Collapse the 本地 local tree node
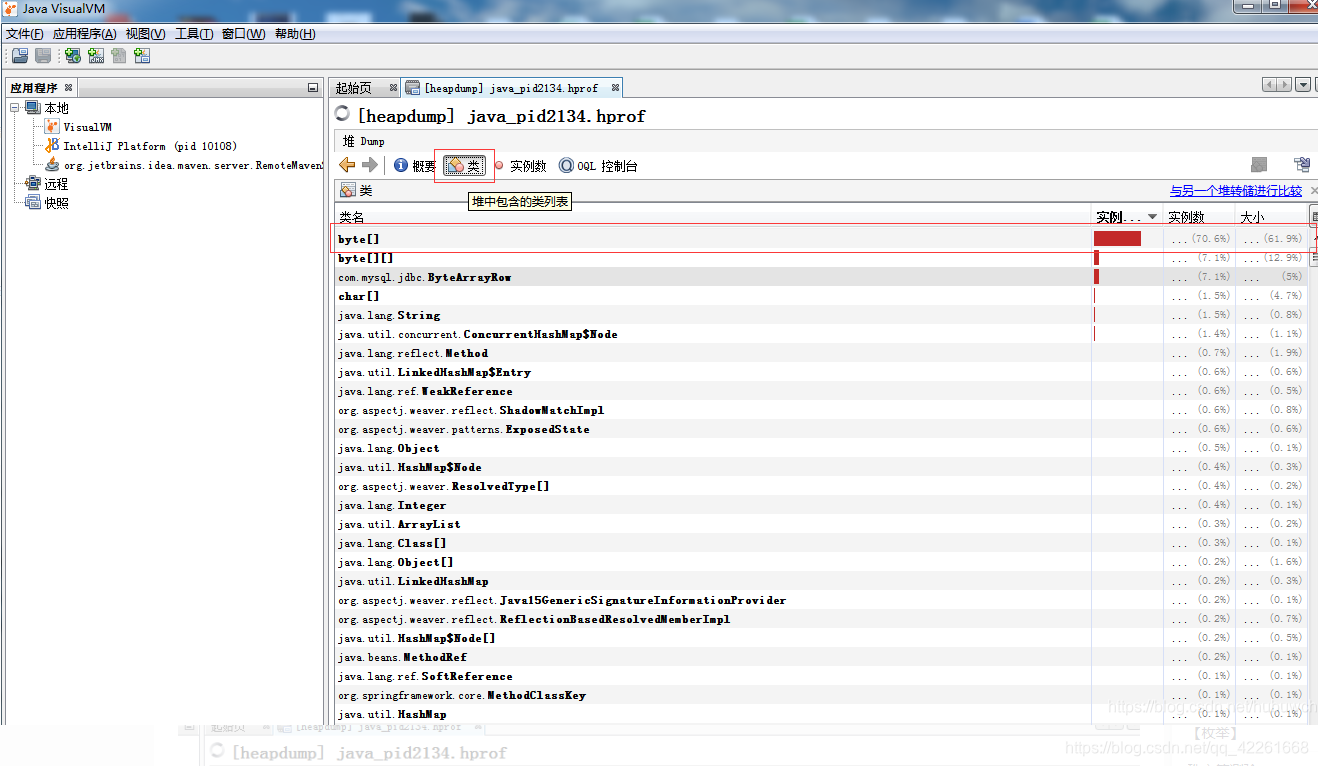 click(15, 108)
